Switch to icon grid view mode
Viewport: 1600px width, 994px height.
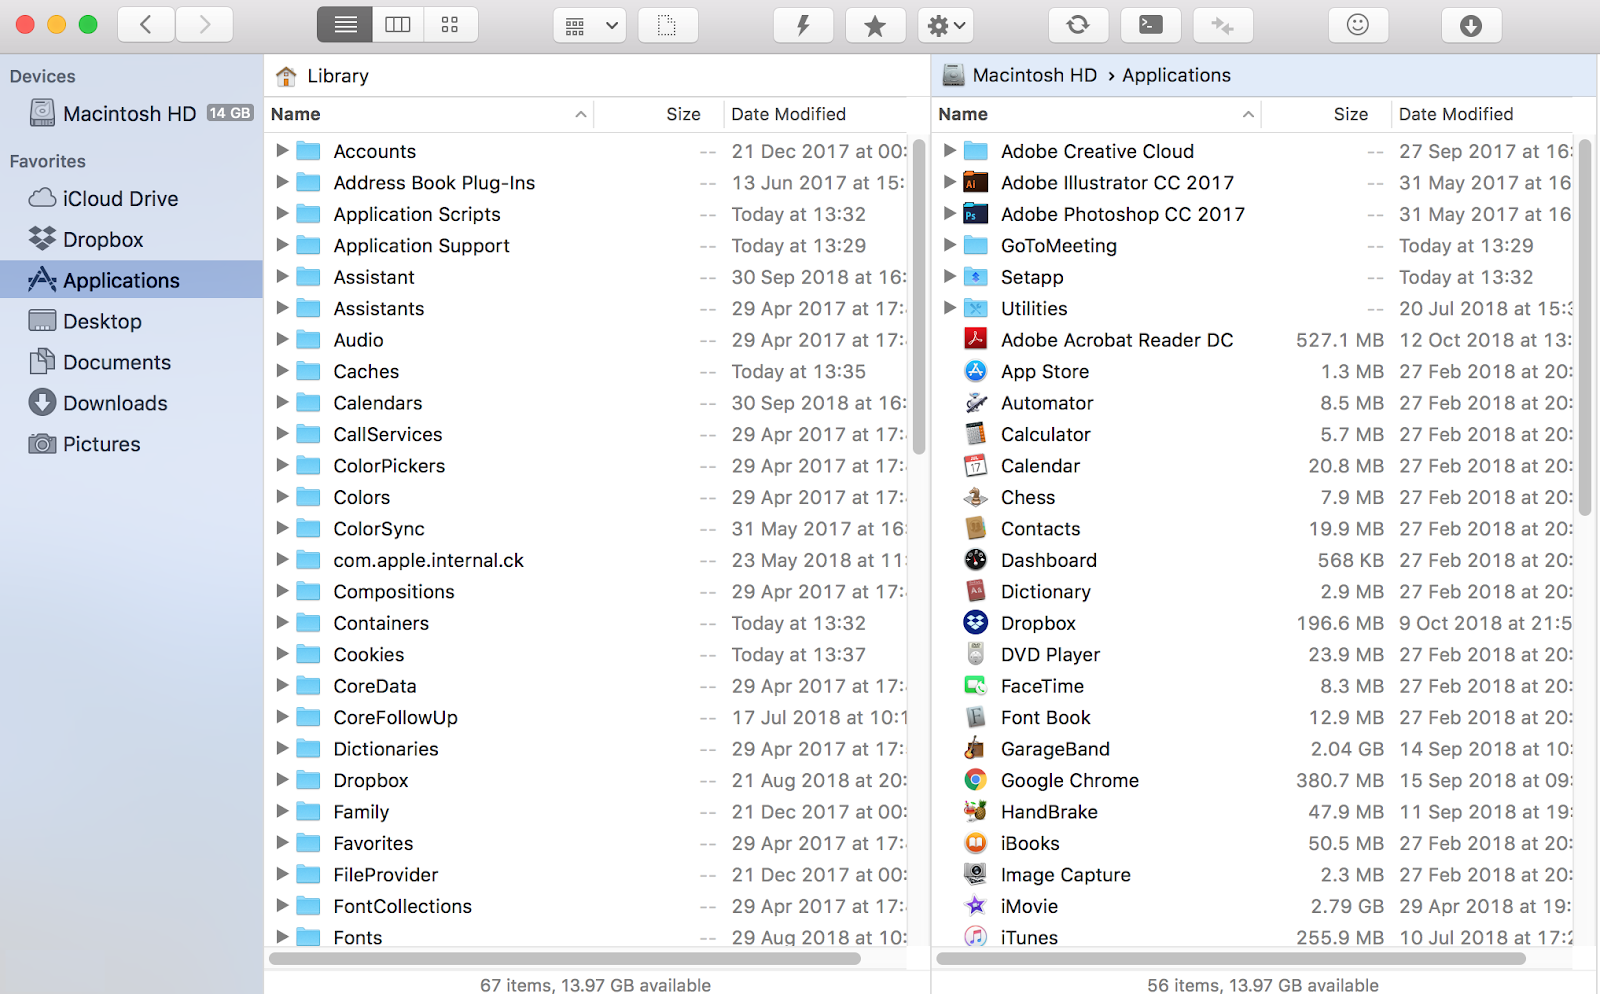450,25
